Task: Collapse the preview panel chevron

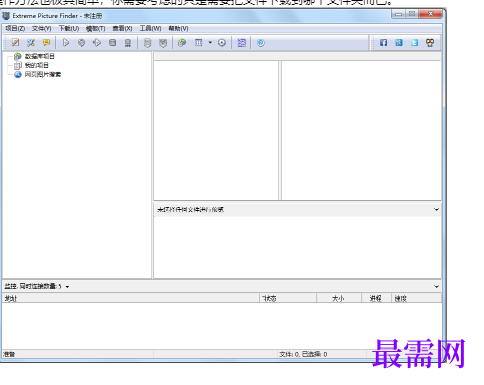Action: click(x=436, y=209)
